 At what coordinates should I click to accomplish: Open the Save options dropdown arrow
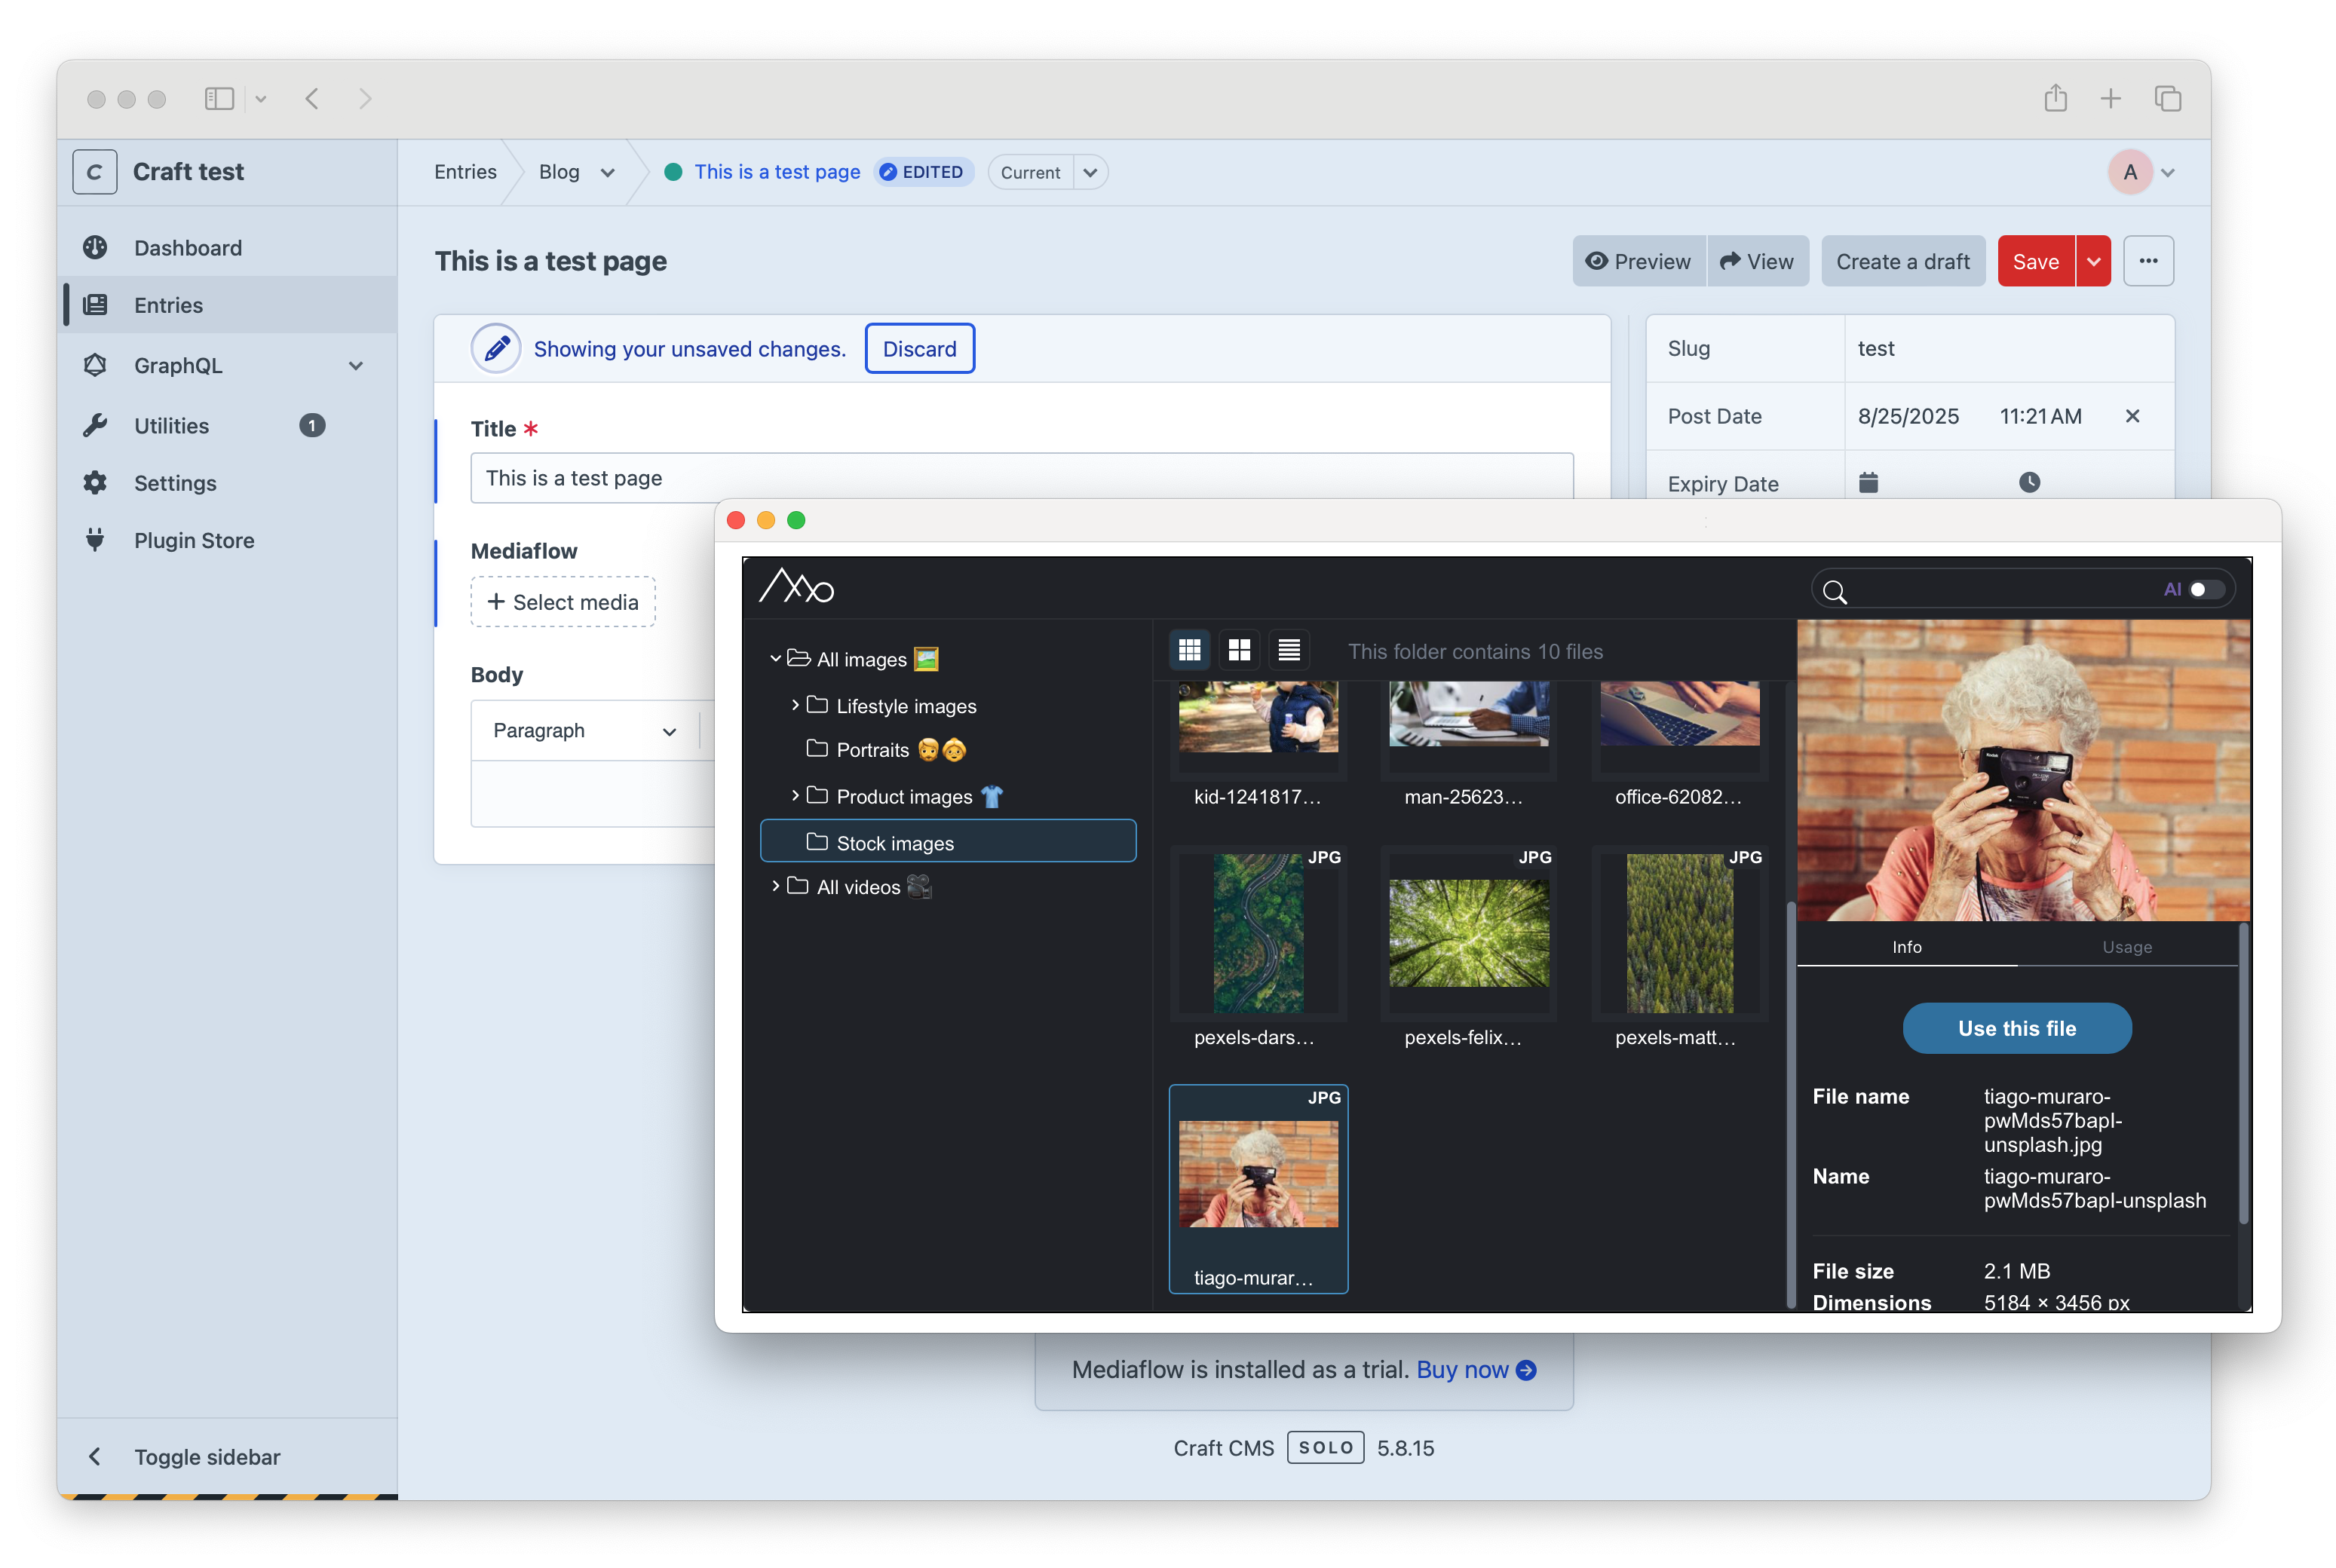click(x=2093, y=261)
